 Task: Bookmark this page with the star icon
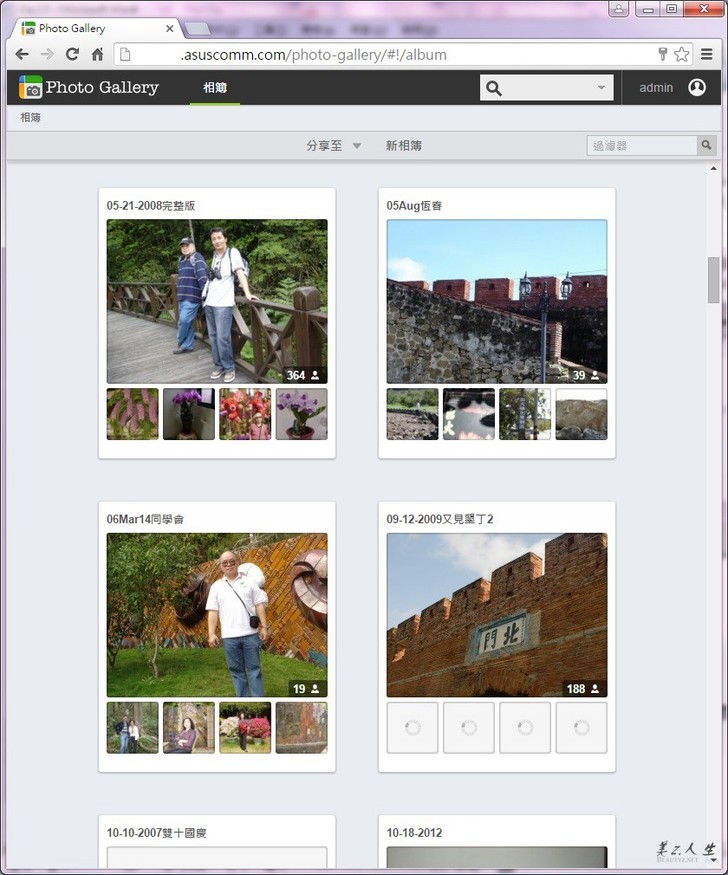tap(681, 54)
